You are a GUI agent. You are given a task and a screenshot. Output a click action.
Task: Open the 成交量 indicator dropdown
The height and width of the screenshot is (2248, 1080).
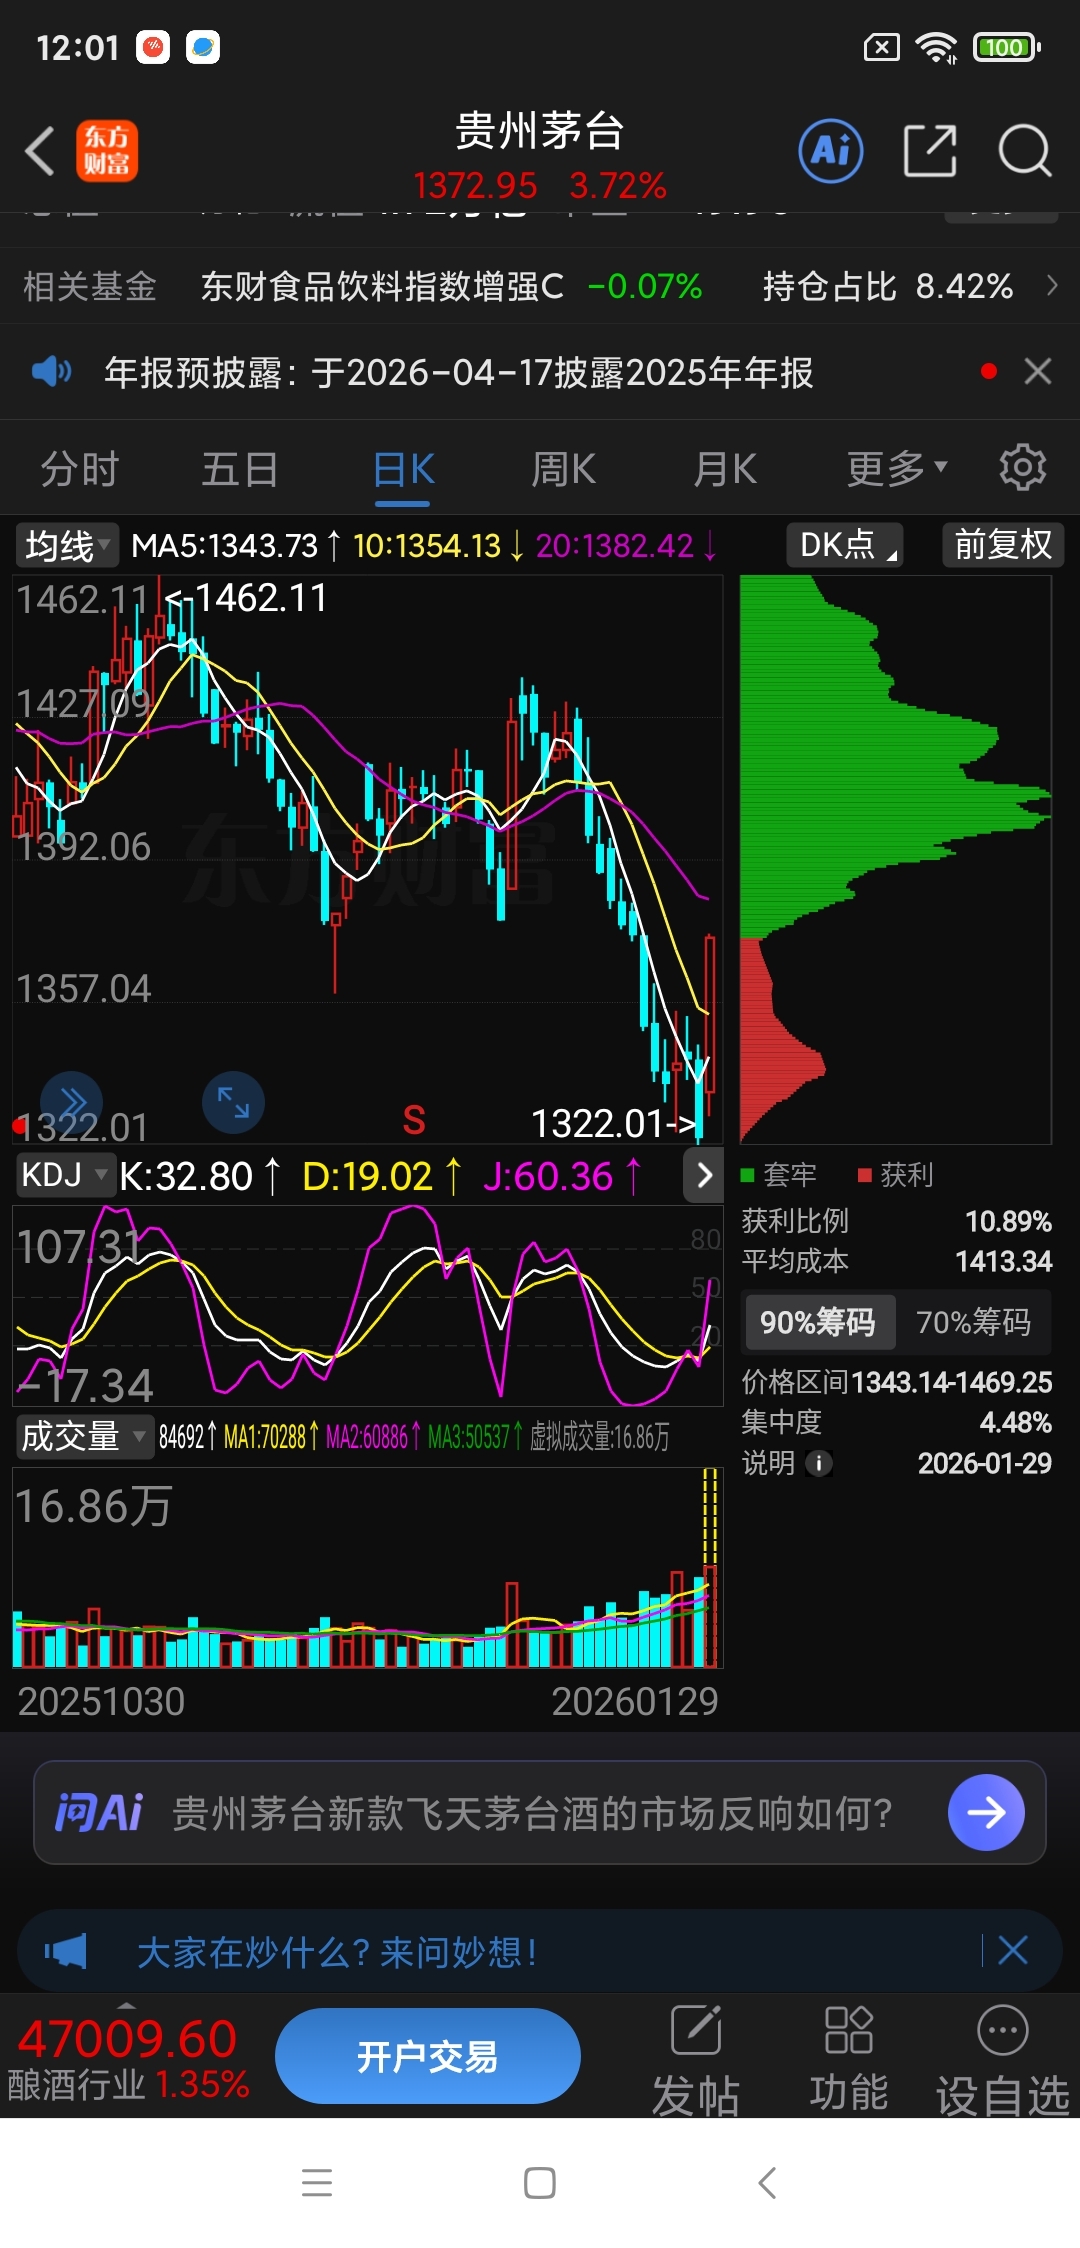[x=85, y=1437]
